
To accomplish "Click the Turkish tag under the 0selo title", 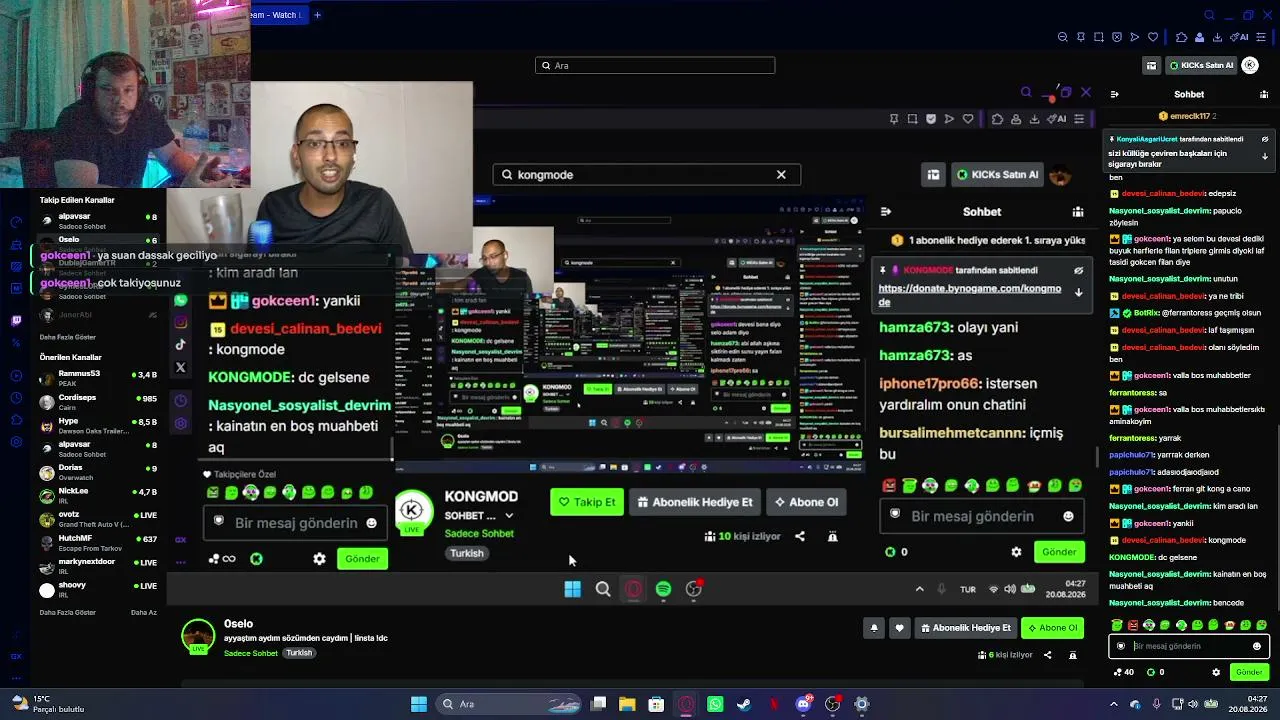I will pyautogui.click(x=299, y=653).
